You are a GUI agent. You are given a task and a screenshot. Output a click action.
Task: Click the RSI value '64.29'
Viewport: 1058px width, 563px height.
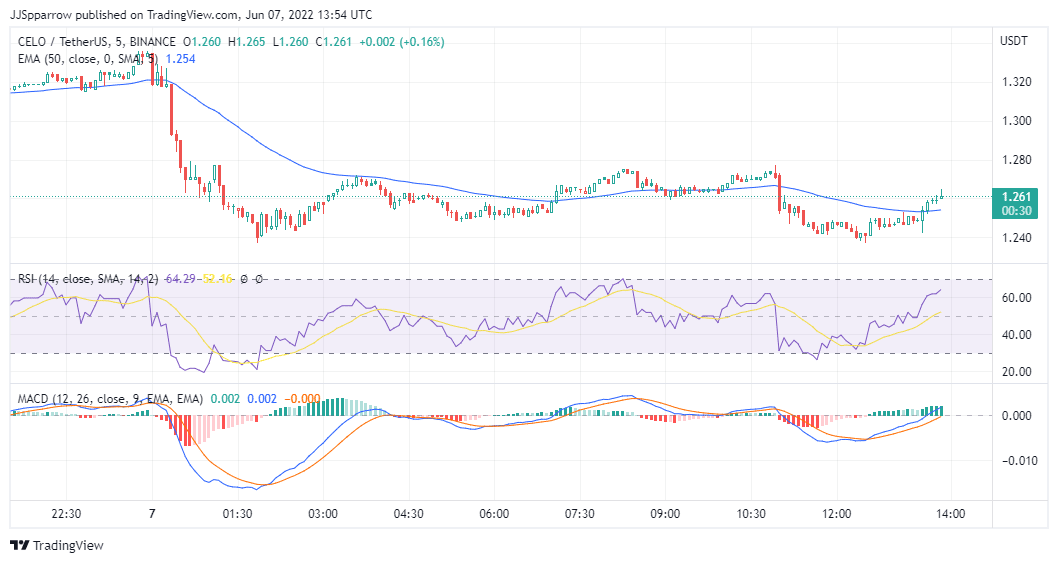(x=180, y=279)
